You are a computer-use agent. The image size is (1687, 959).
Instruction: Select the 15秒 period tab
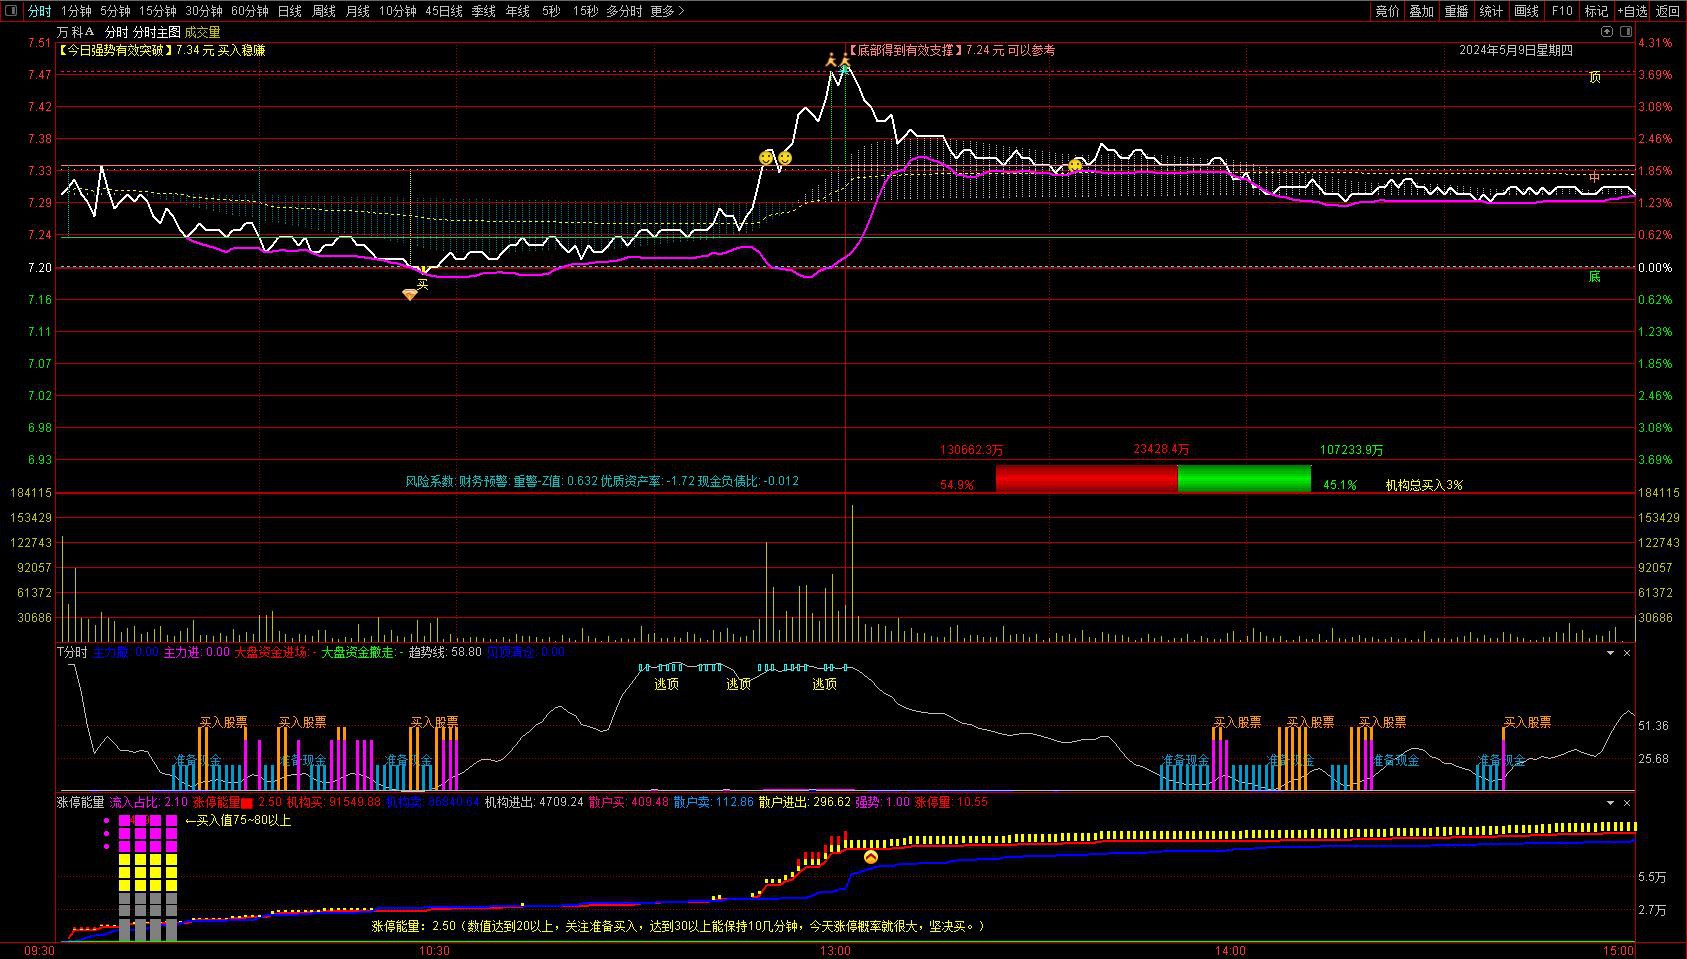click(585, 11)
